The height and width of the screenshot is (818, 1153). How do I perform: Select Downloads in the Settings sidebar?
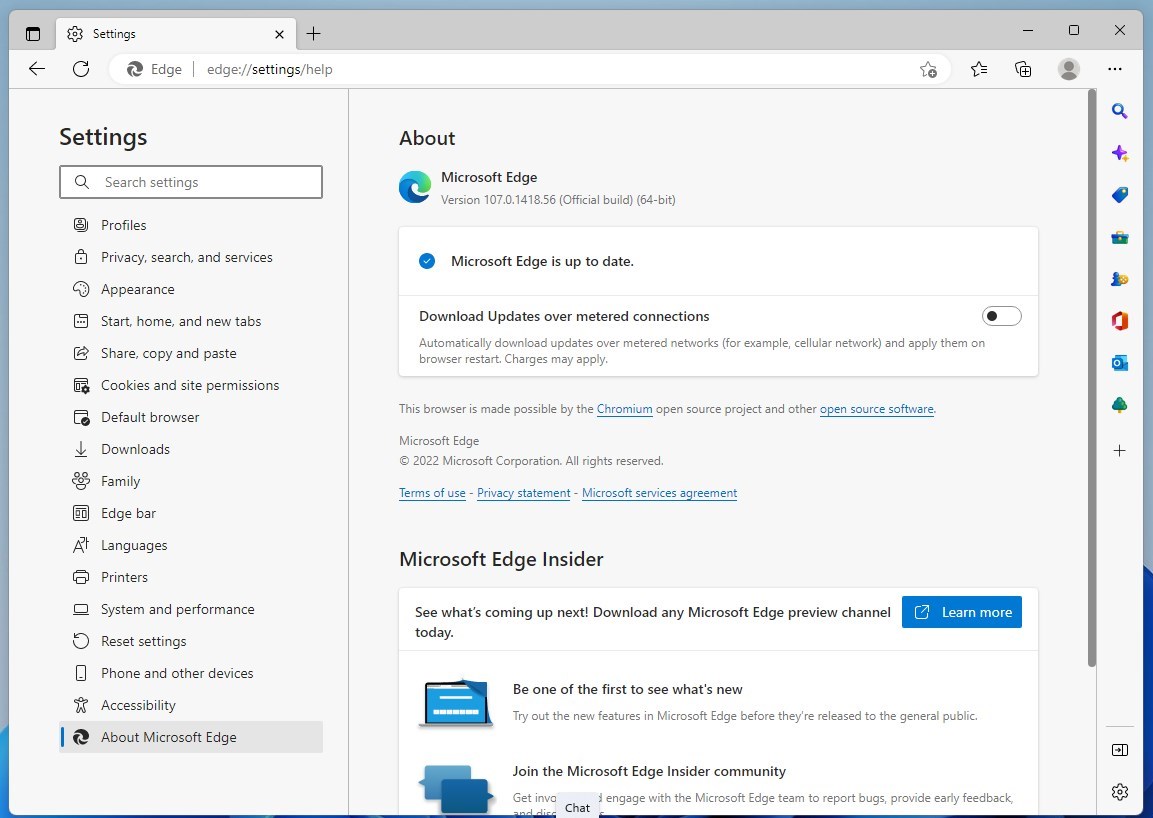pyautogui.click(x=135, y=448)
